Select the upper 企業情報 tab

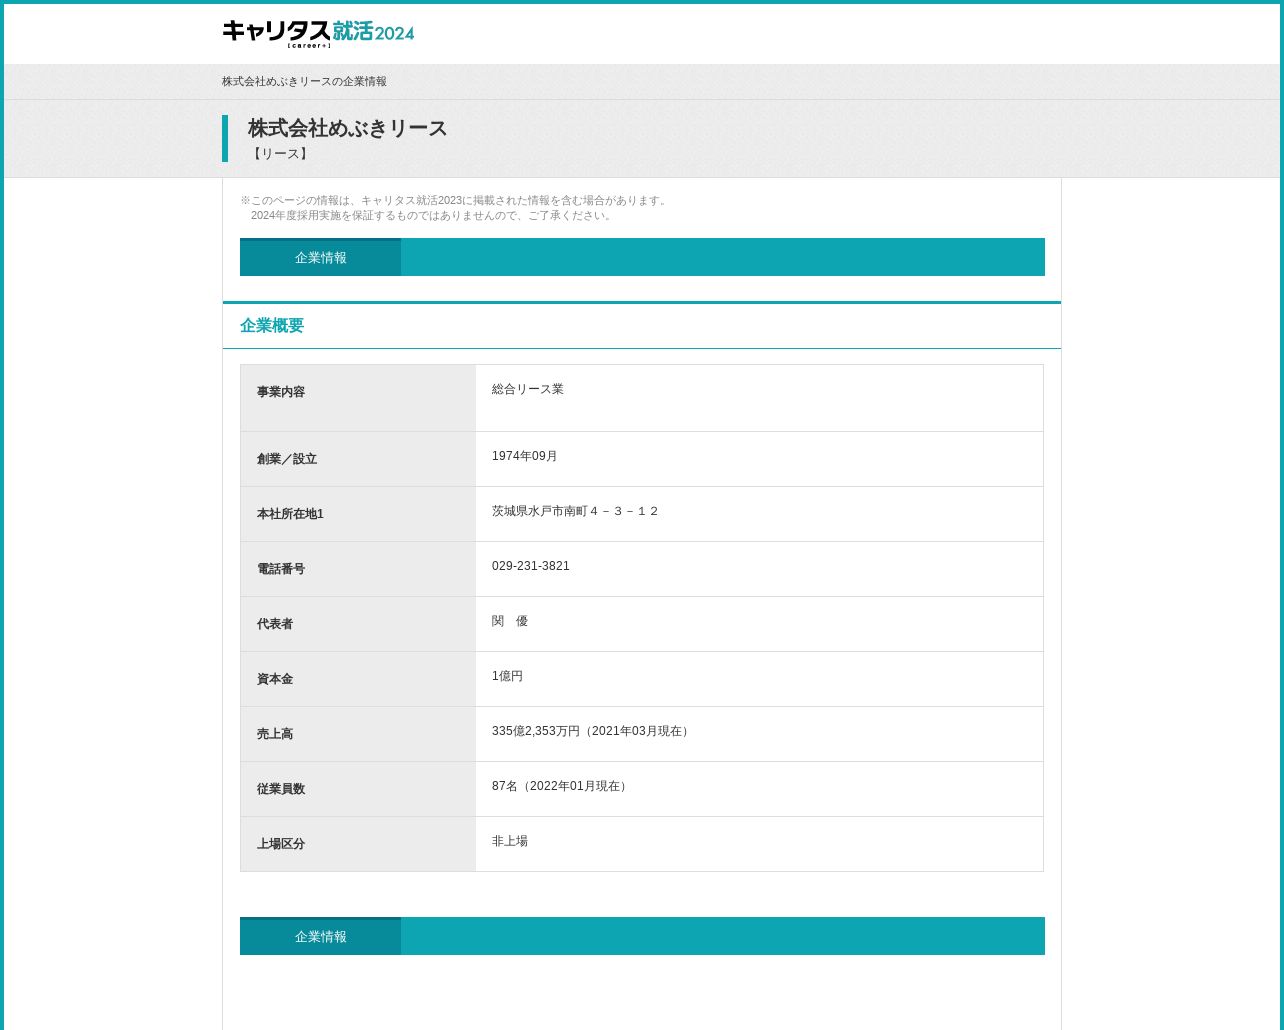pyautogui.click(x=320, y=257)
